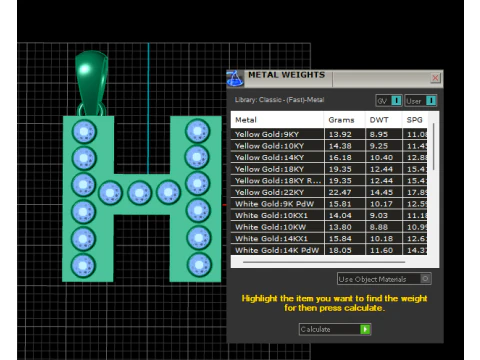Click the Metal Weights flask icon
This screenshot has height=360, width=480.
(x=235, y=79)
